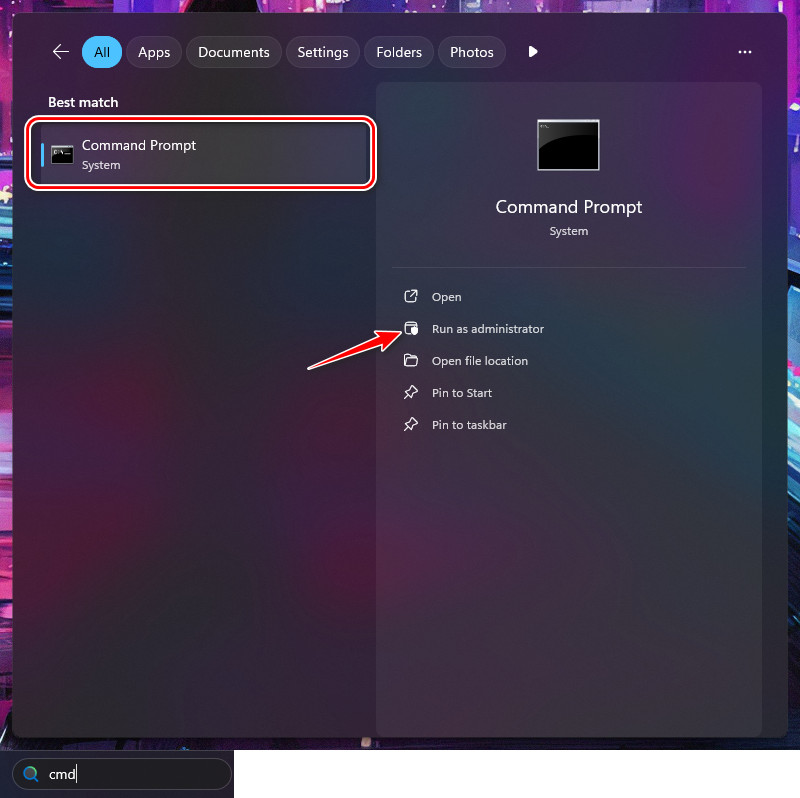This screenshot has height=798, width=800.
Task: Expand more filters with the arrow
Action: [533, 52]
